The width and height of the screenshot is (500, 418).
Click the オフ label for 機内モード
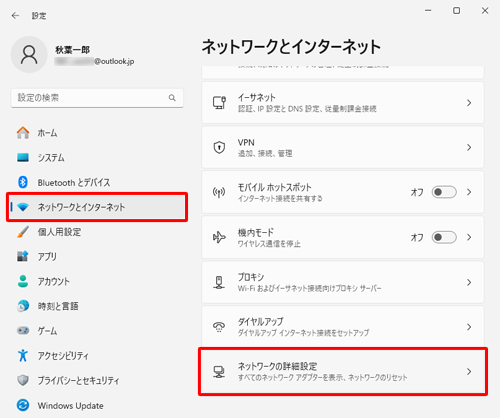click(417, 237)
